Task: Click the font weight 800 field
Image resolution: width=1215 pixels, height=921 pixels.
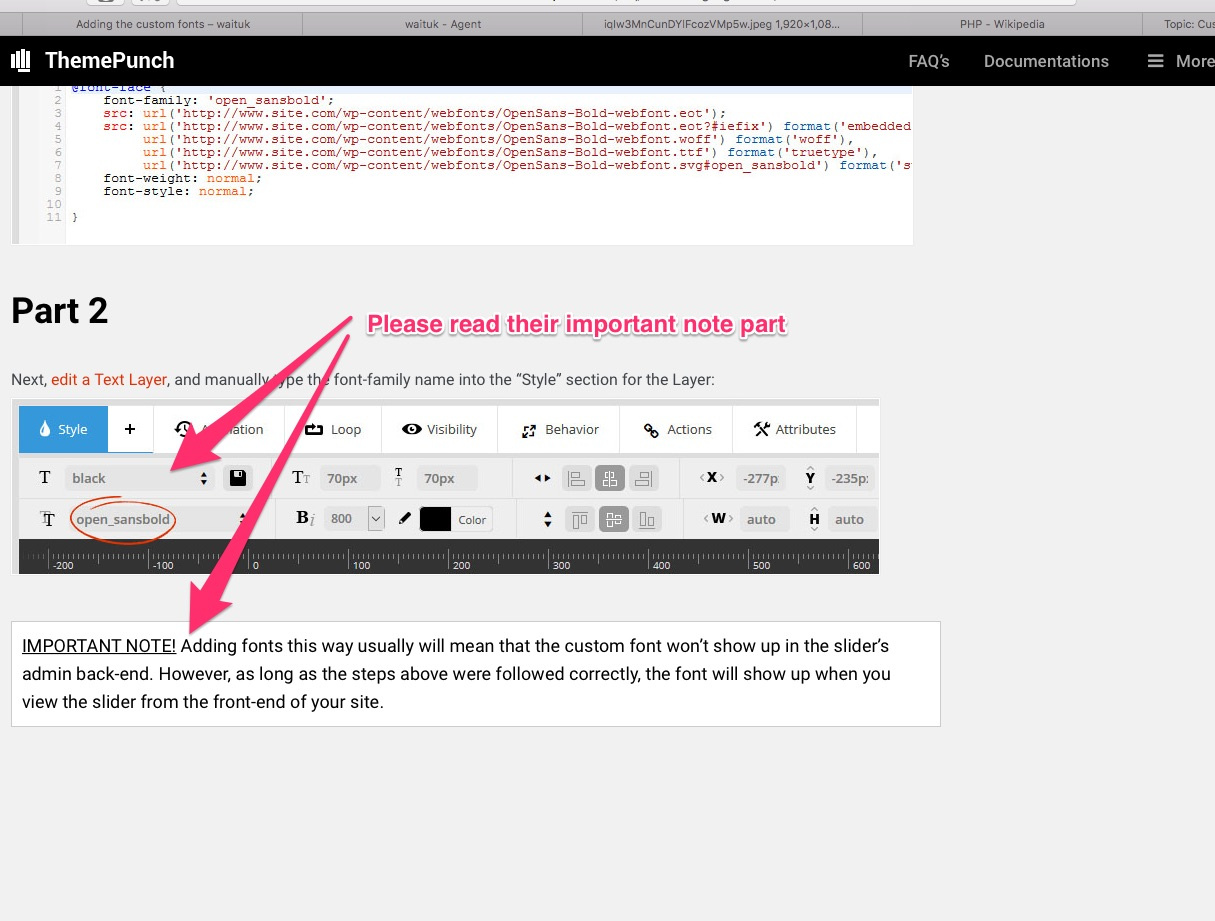Action: pos(344,518)
